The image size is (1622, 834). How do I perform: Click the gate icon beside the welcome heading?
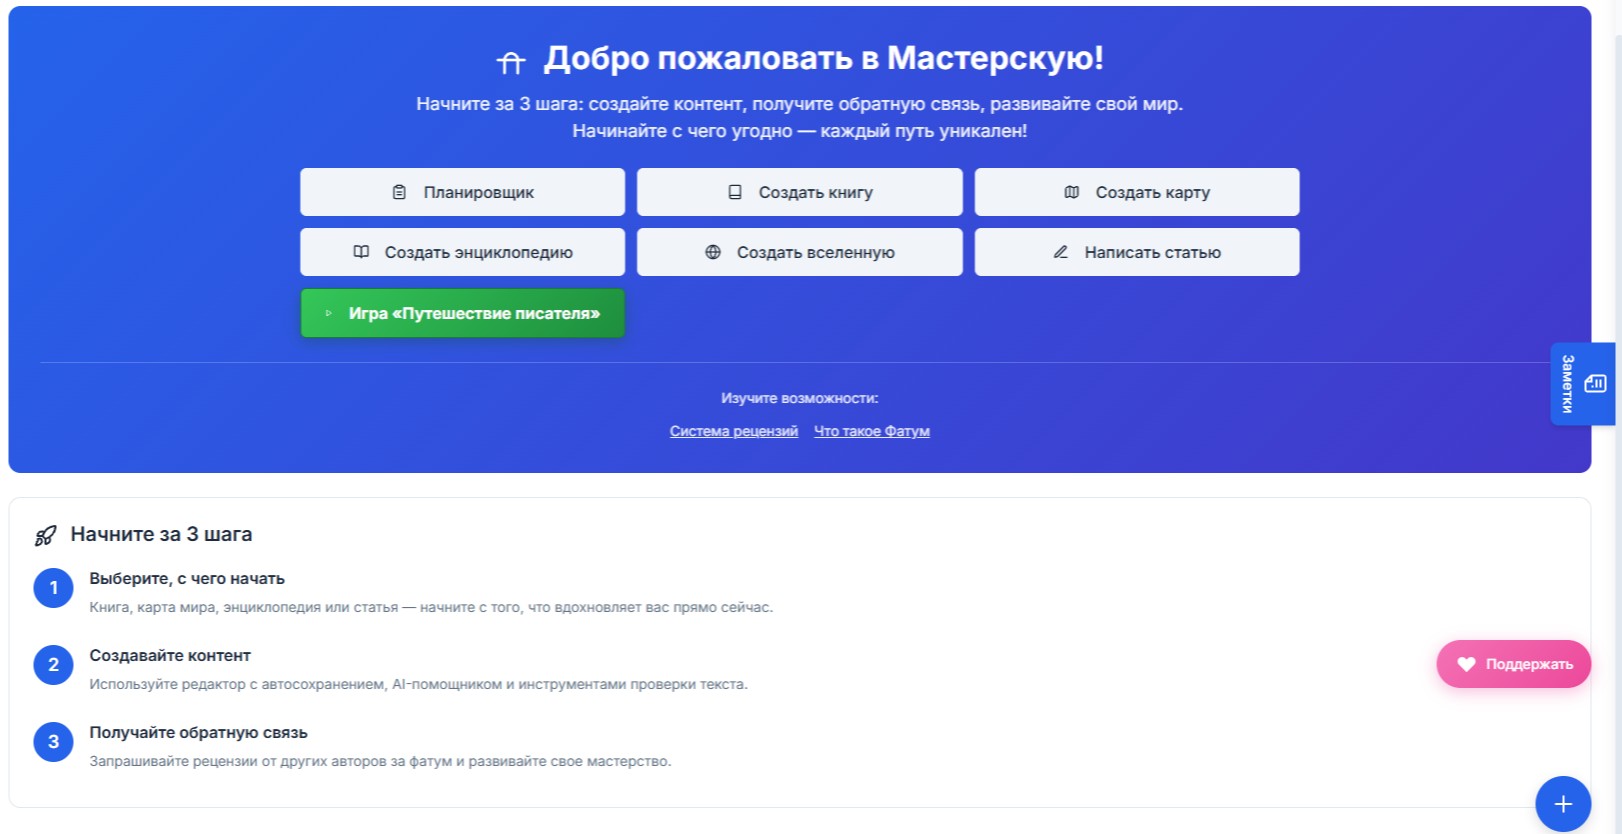[x=511, y=62]
